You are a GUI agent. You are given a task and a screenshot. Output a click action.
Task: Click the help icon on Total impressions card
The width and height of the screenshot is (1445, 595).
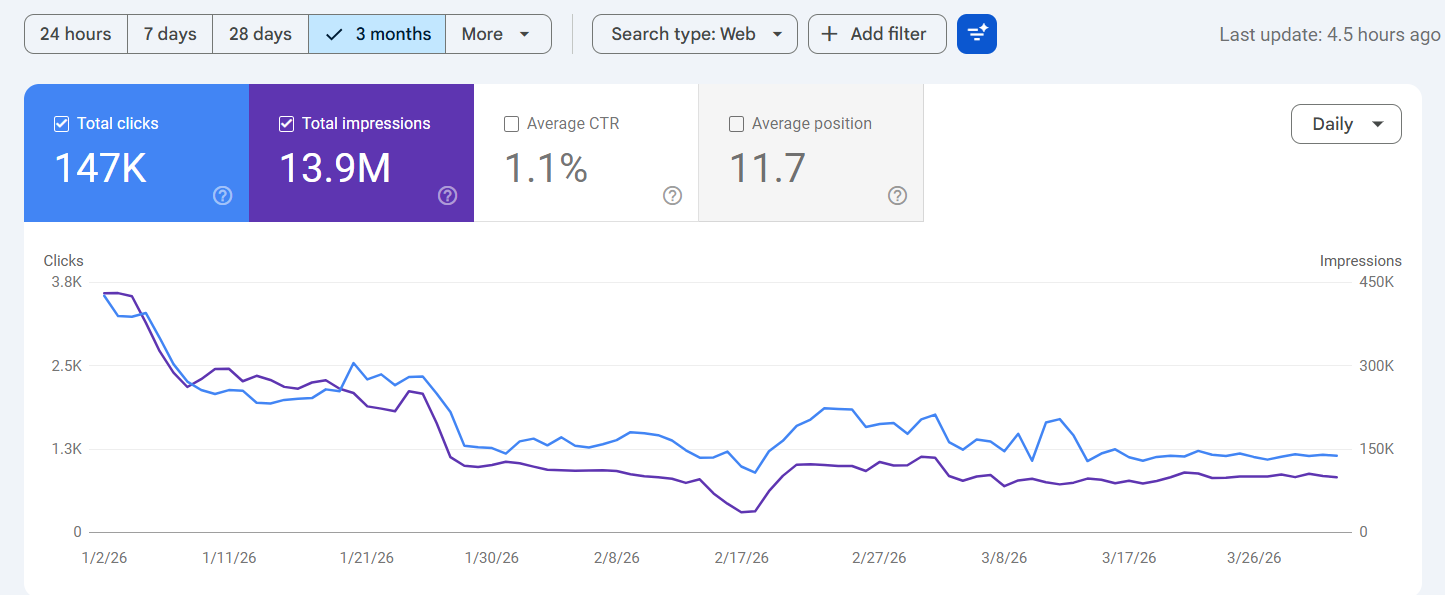tap(447, 196)
